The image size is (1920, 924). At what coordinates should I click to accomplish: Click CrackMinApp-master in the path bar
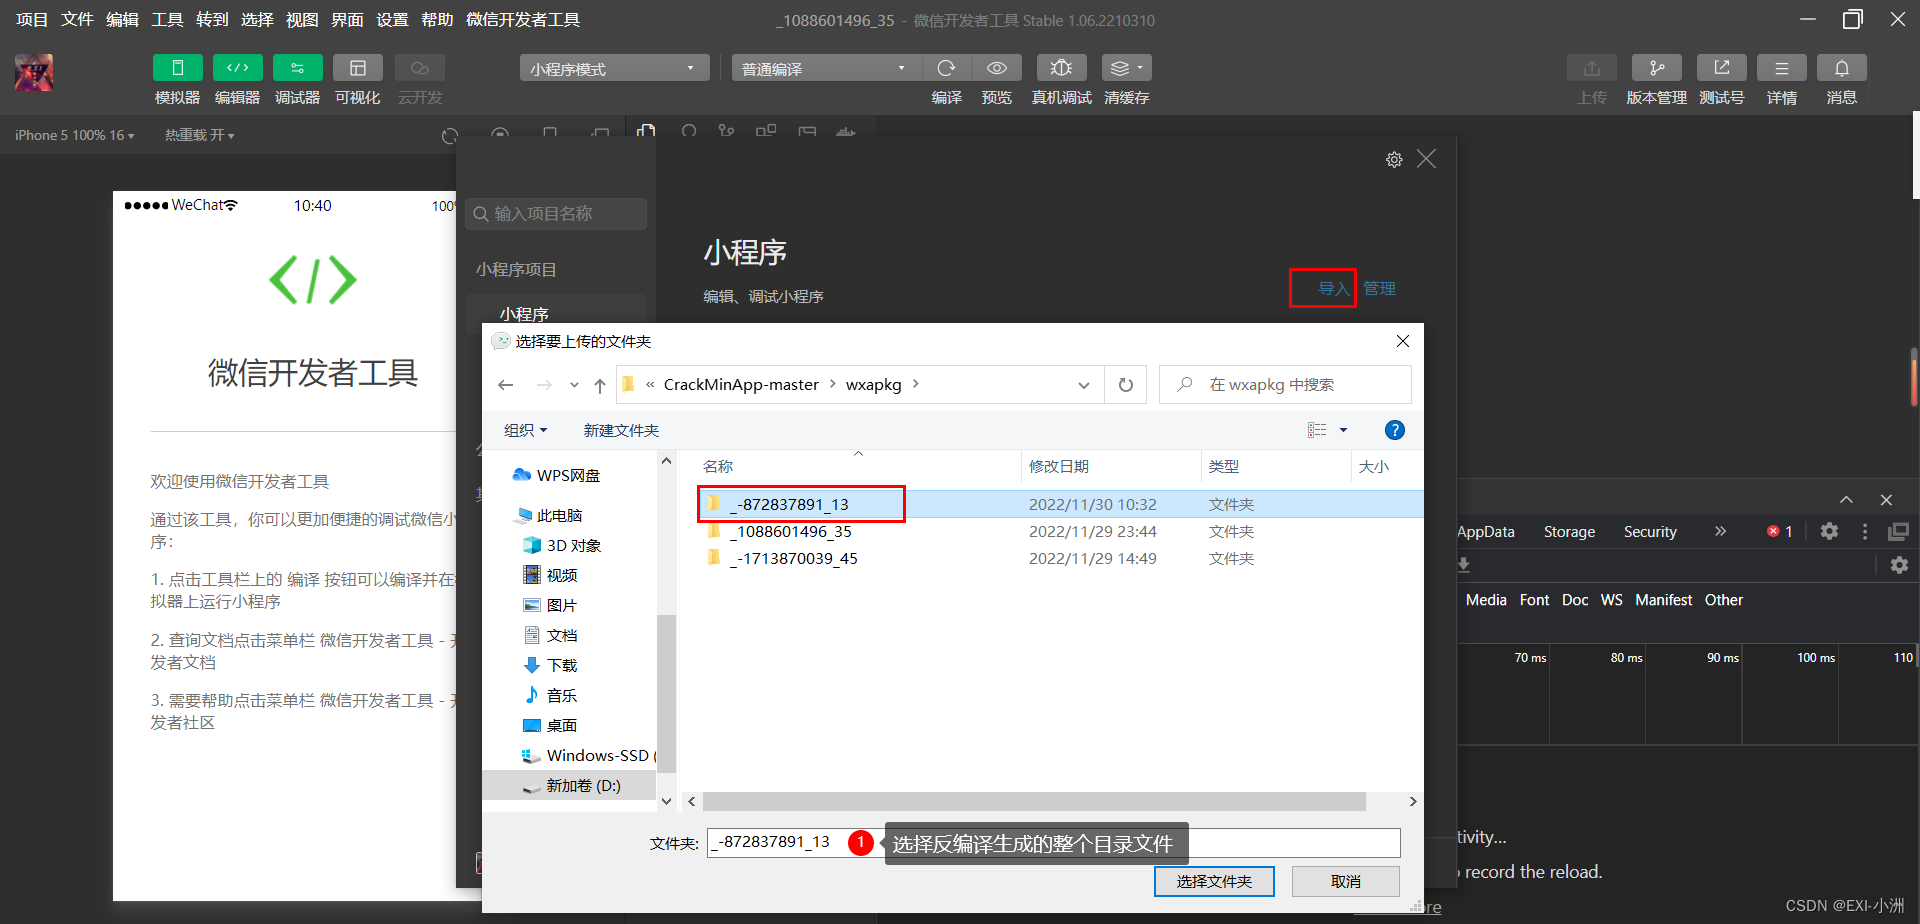point(741,385)
